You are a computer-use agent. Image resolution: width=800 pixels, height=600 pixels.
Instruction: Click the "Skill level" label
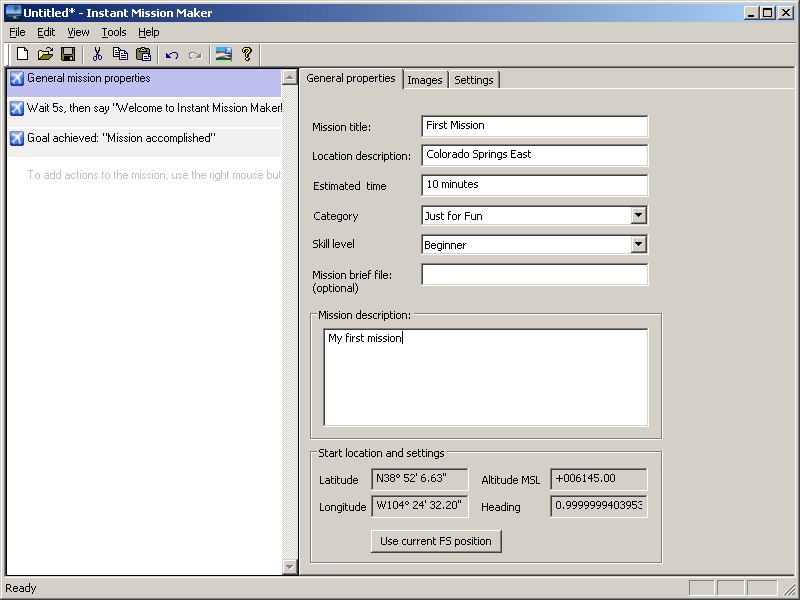(333, 244)
